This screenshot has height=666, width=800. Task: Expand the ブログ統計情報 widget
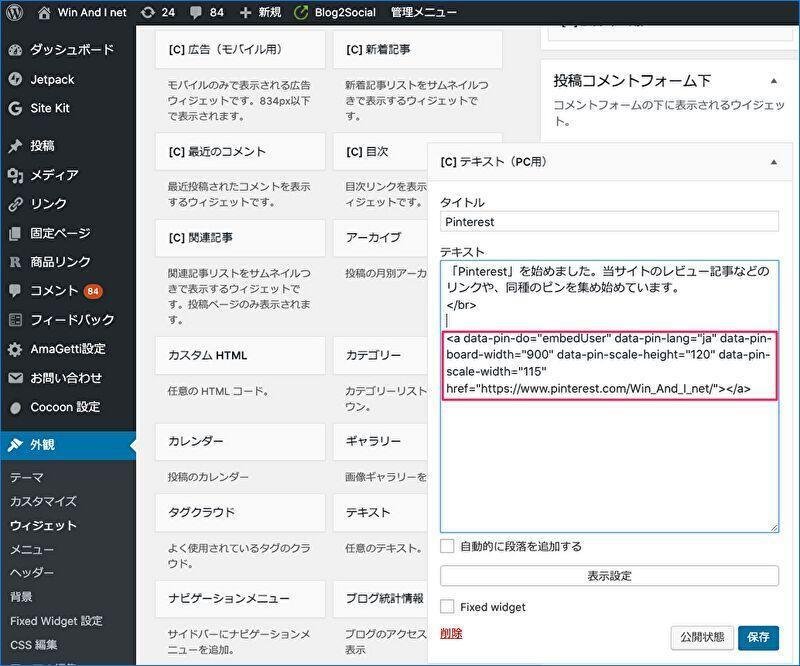[x=380, y=599]
